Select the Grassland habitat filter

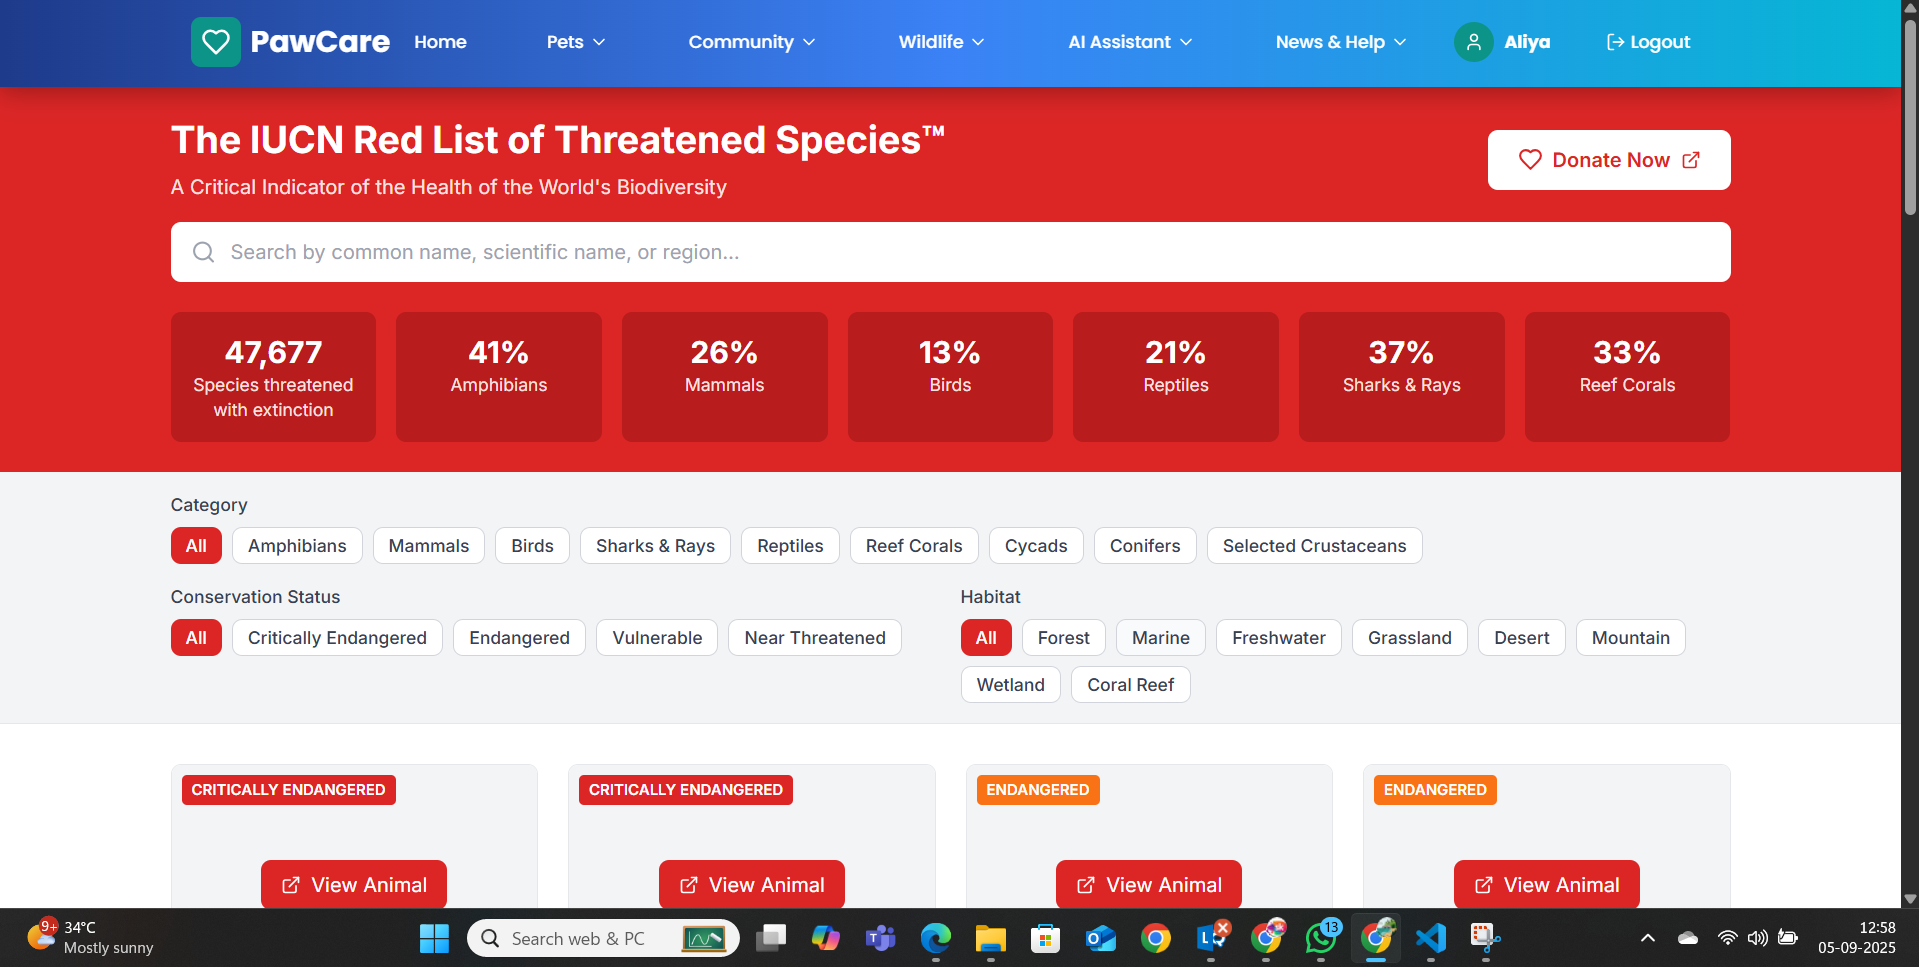pos(1410,638)
